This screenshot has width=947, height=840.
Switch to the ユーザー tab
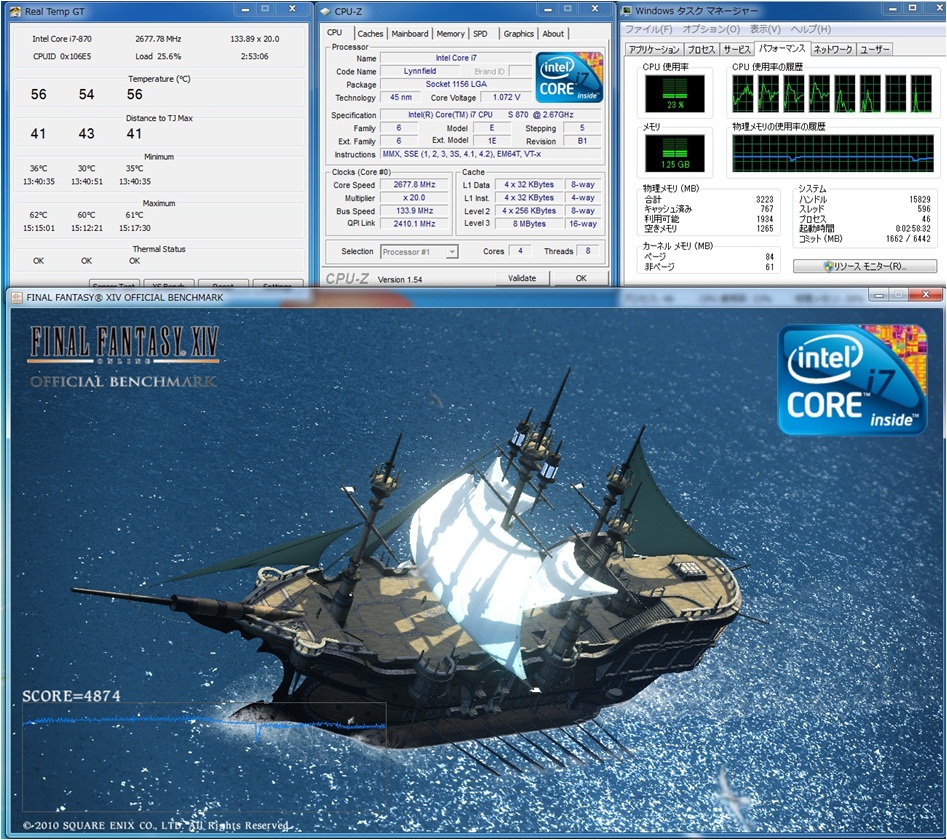(875, 50)
